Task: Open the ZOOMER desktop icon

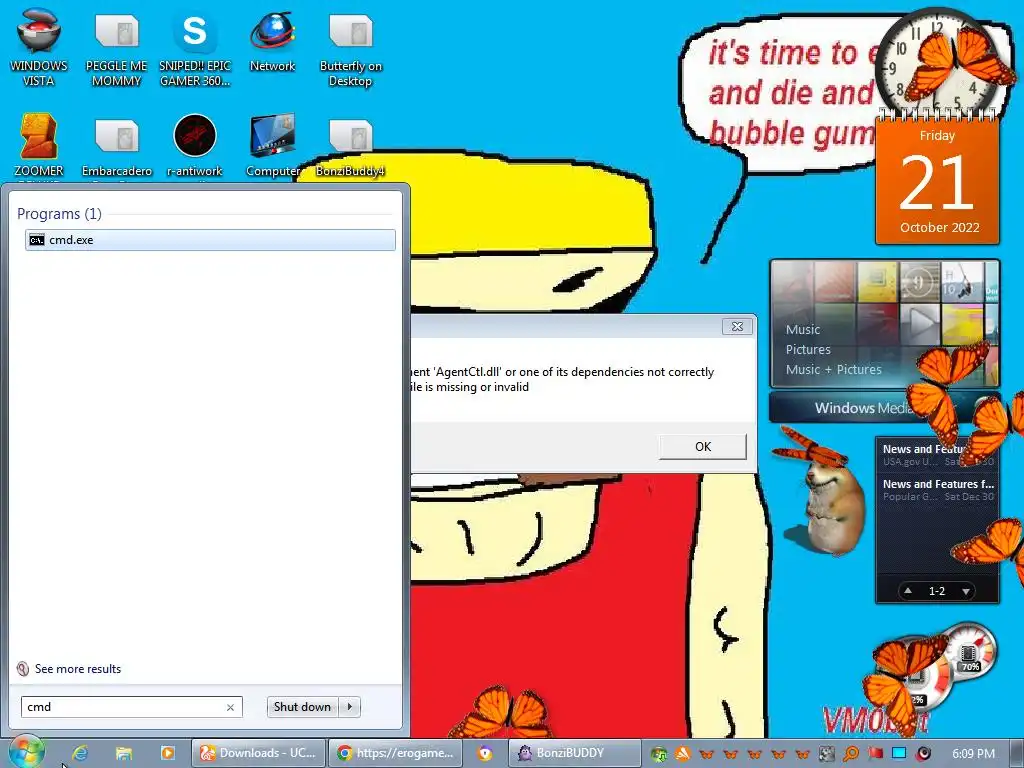Action: pos(39,145)
